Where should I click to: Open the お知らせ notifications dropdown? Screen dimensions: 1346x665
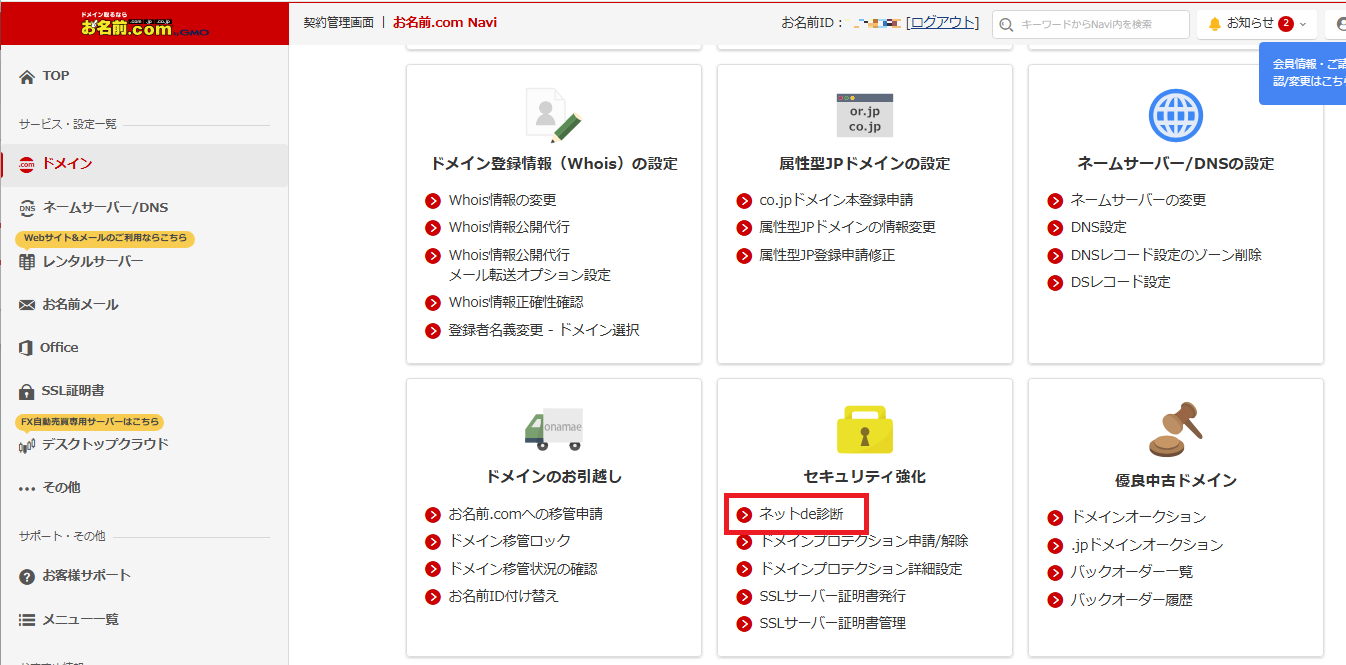pyautogui.click(x=1257, y=24)
